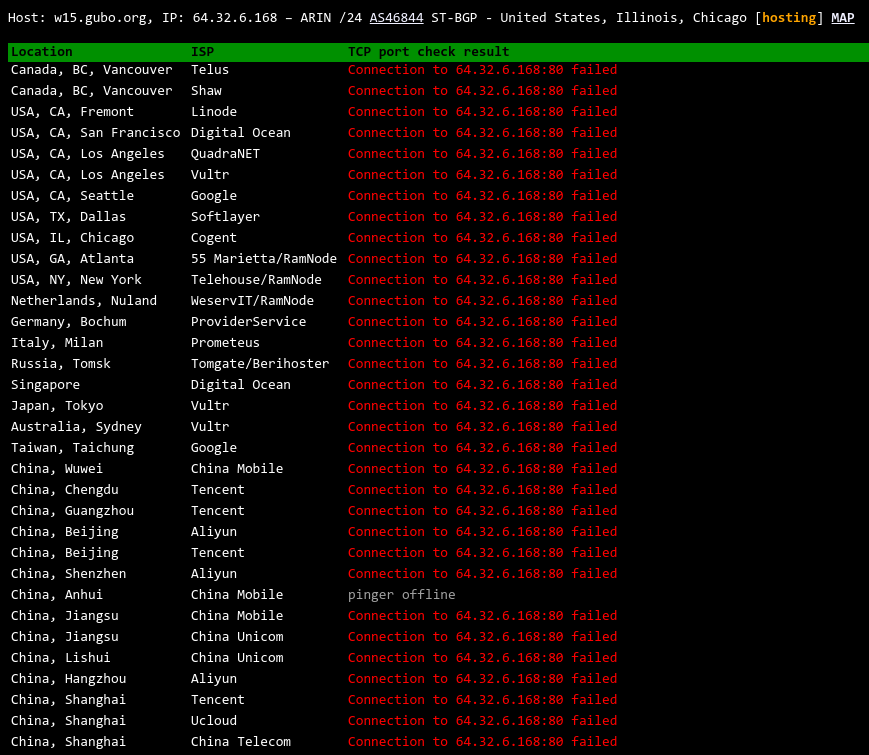
Task: Select 'WeservIT/RamNode' ISP cell
Action: click(252, 301)
